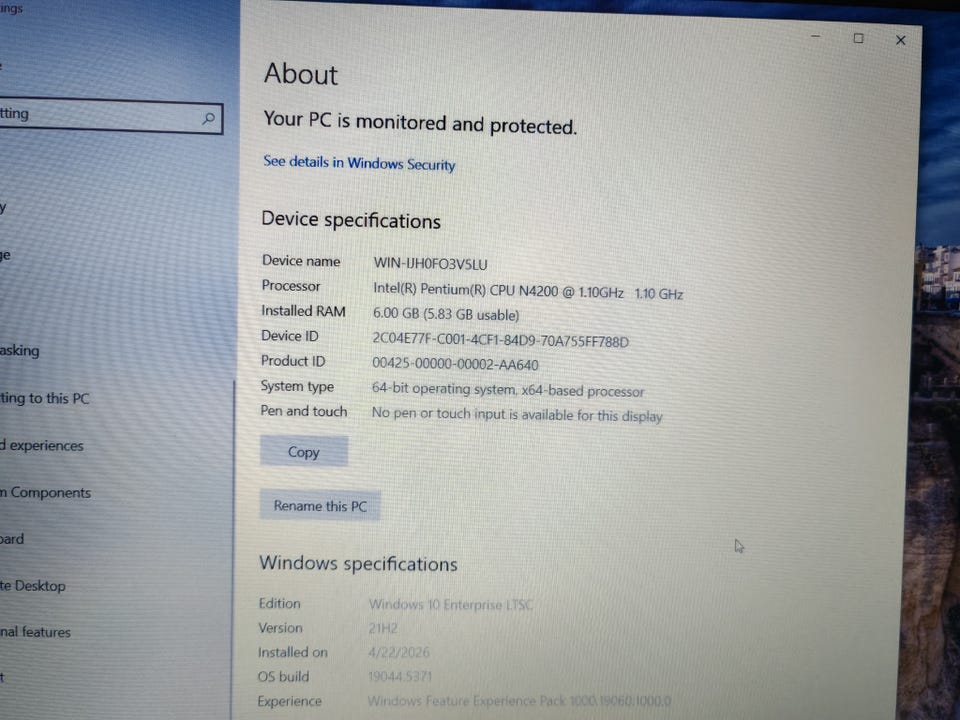This screenshot has height=720, width=960.
Task: Open Clipboard sidebar item
Action: [12, 539]
